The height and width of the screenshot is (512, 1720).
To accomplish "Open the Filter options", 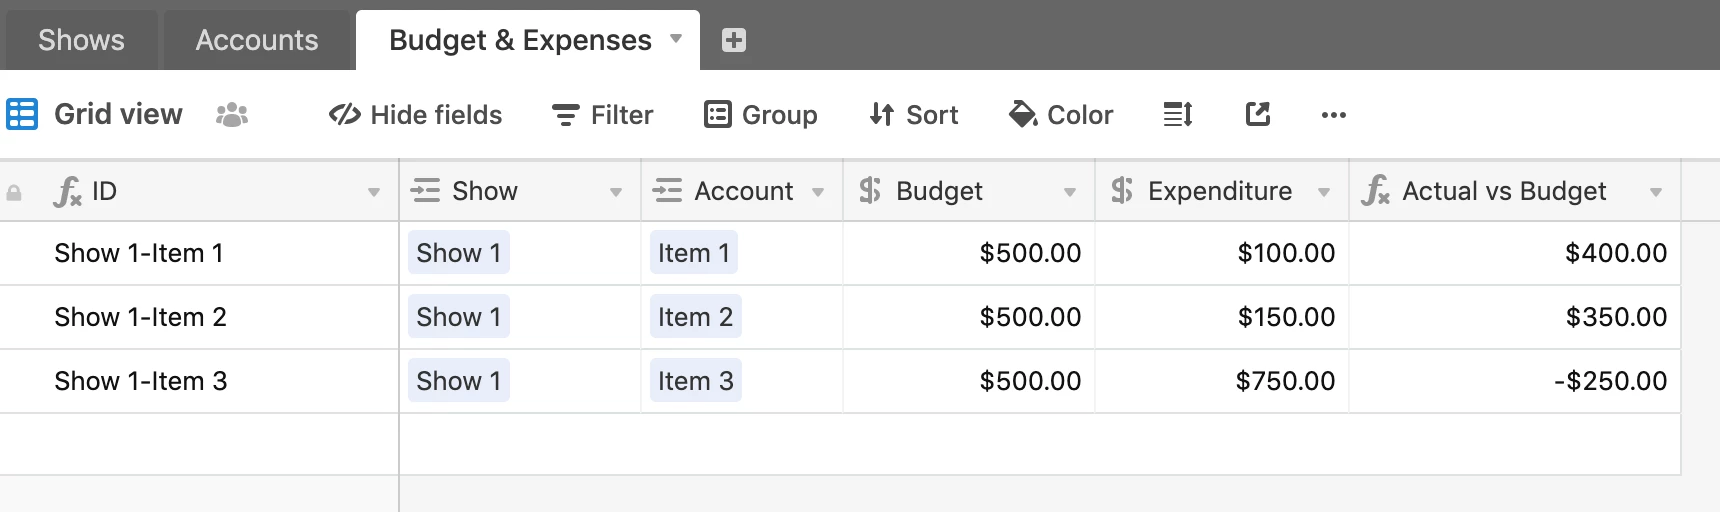I will pos(603,115).
